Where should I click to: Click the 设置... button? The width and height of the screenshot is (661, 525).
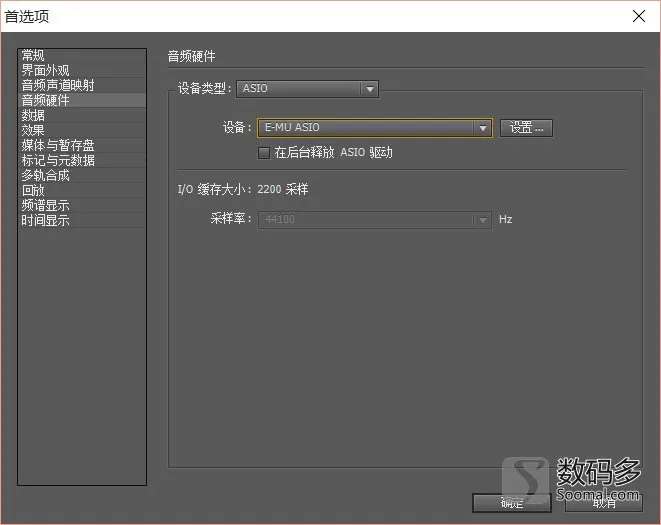click(526, 128)
